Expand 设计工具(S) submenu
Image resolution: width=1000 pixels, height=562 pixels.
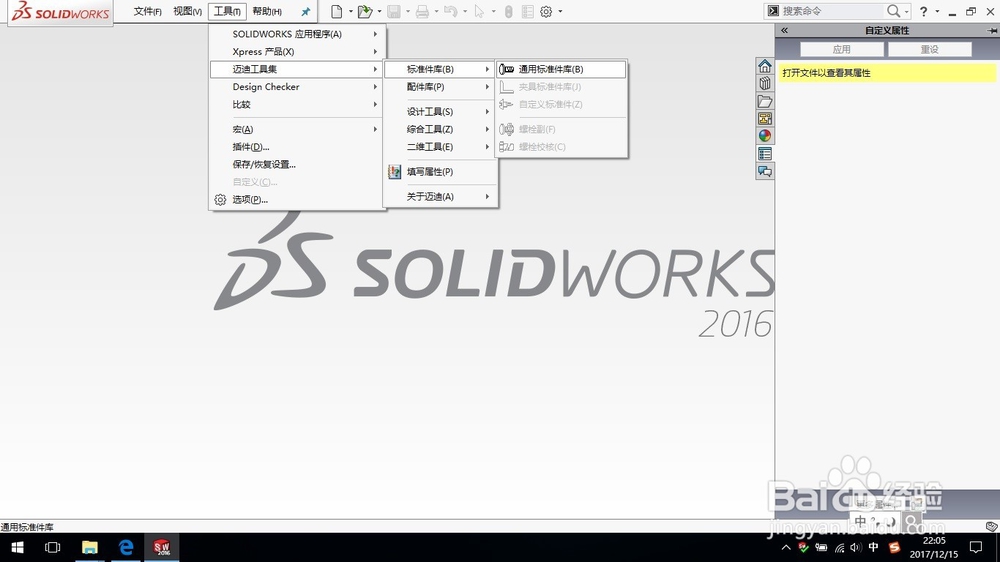(x=441, y=112)
